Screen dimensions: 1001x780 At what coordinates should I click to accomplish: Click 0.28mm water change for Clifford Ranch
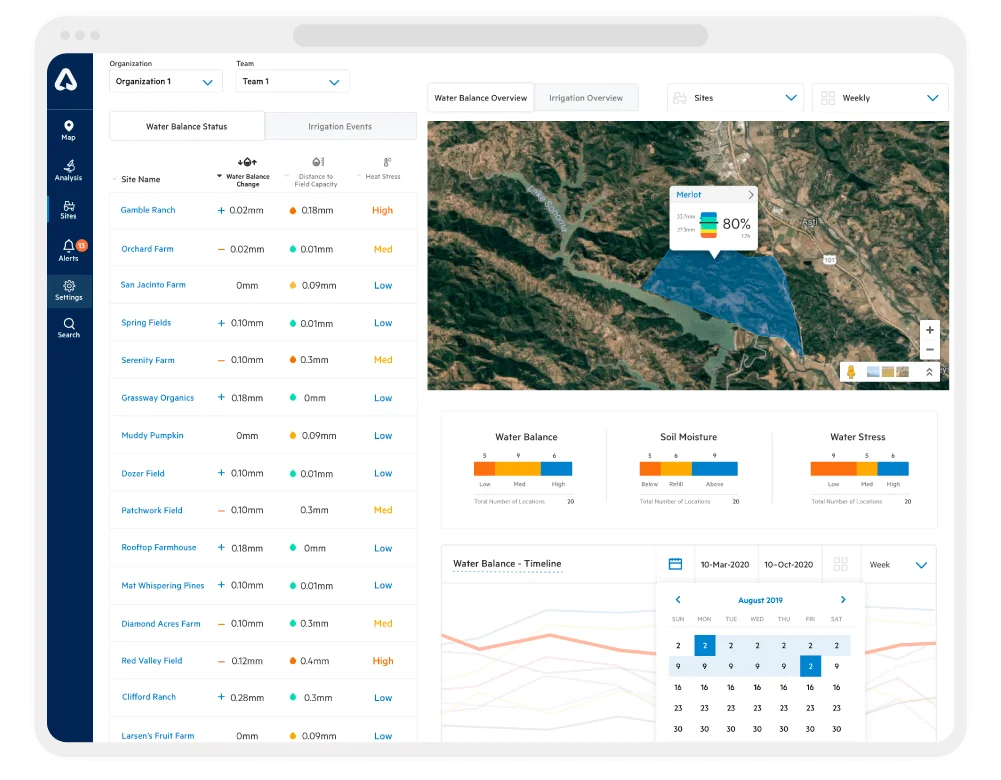point(246,698)
